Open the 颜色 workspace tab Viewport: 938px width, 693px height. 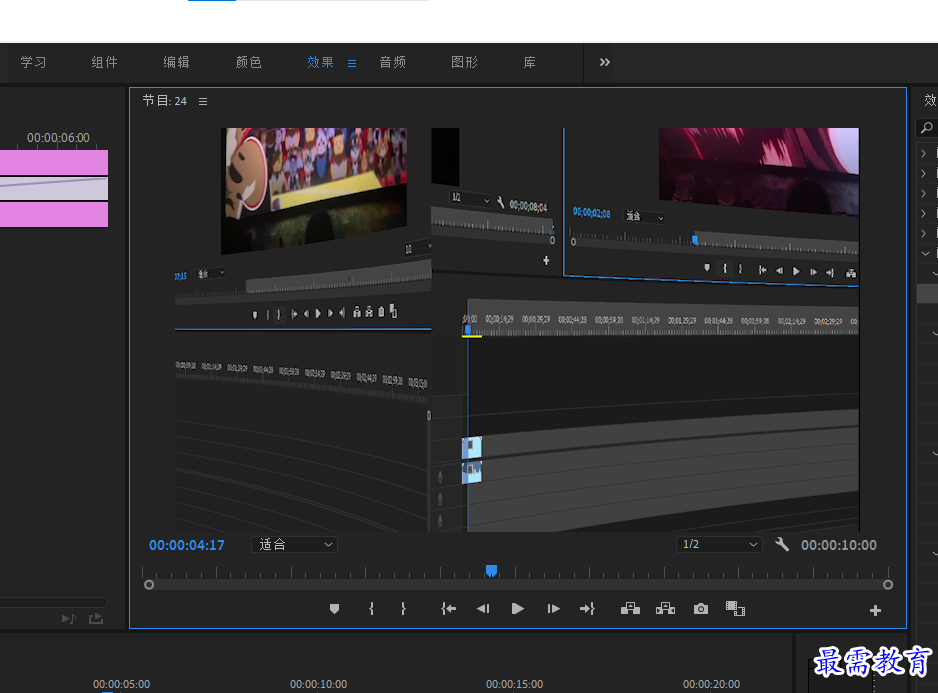point(248,62)
